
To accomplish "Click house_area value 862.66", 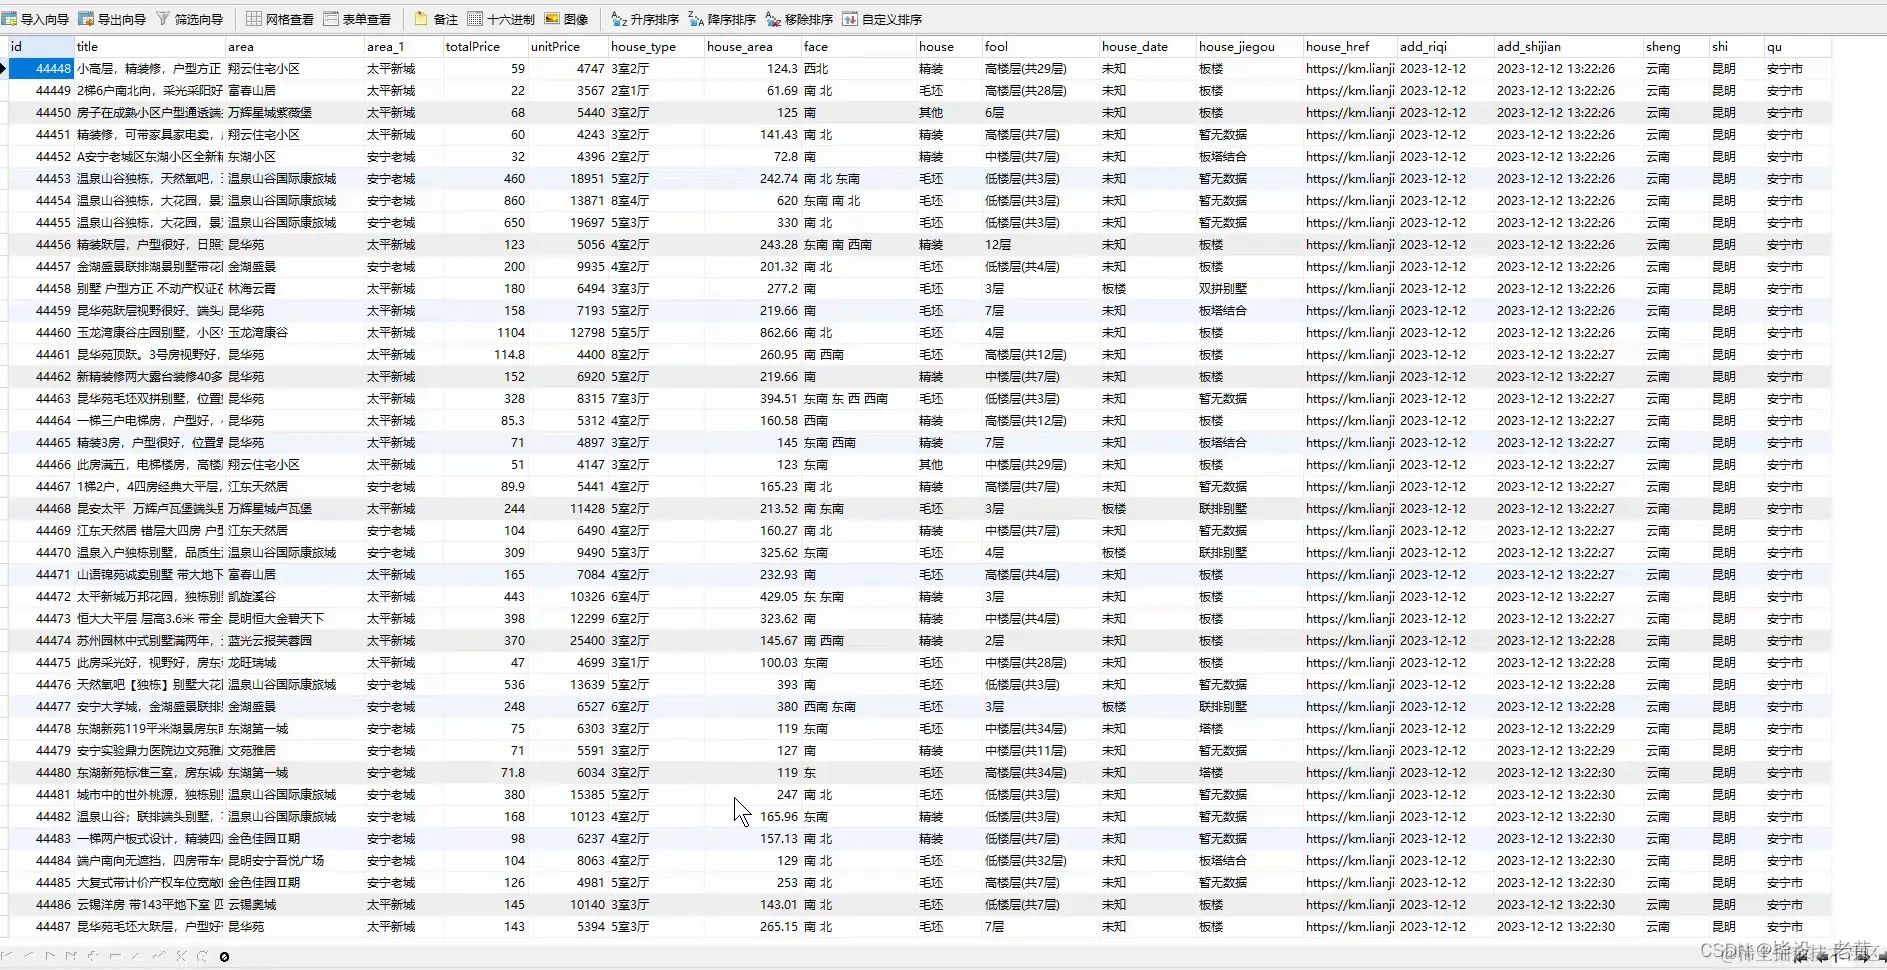I will pyautogui.click(x=753, y=332).
